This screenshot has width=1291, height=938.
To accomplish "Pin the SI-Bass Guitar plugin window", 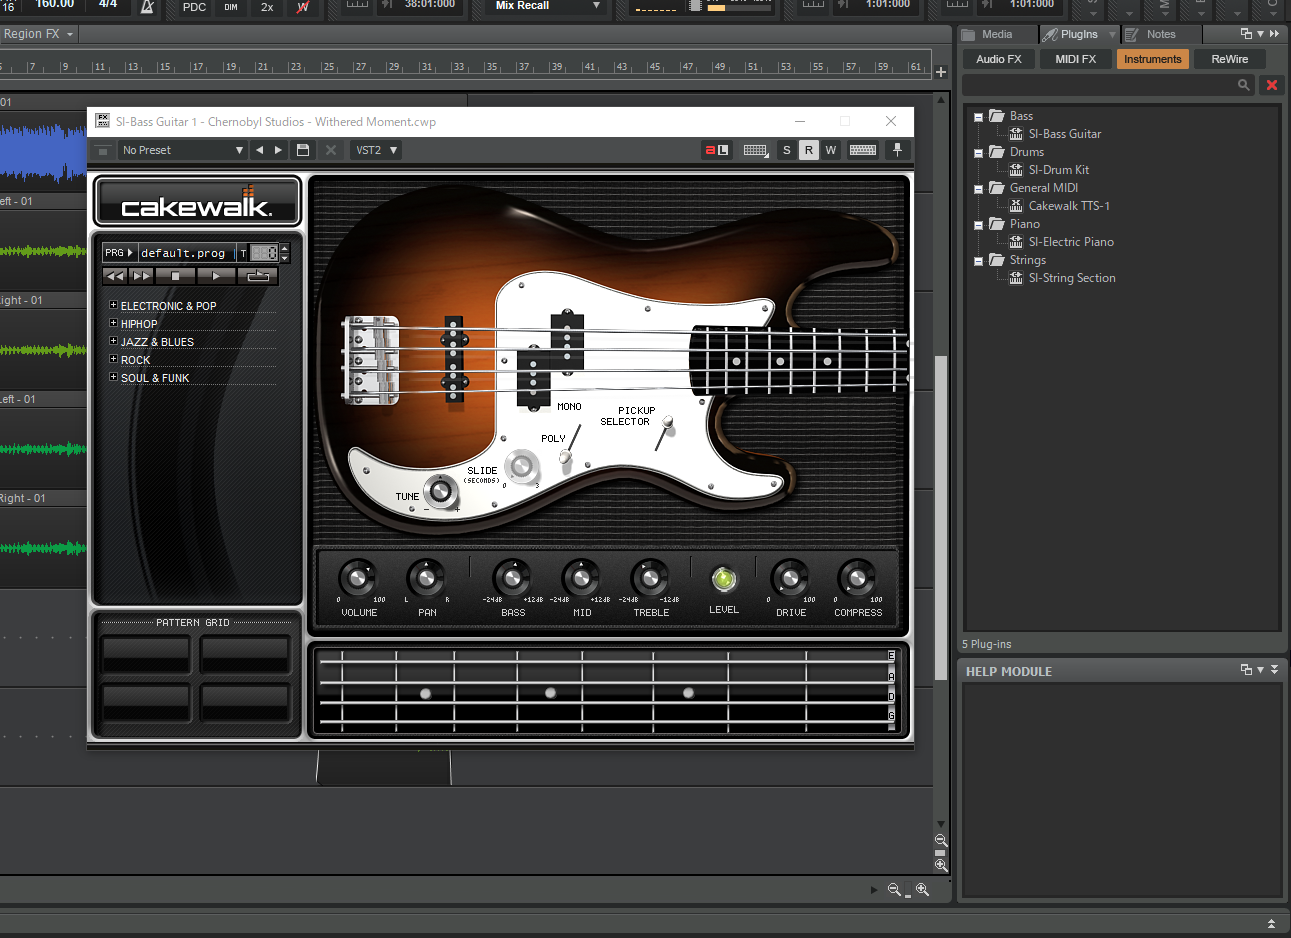I will [x=897, y=150].
